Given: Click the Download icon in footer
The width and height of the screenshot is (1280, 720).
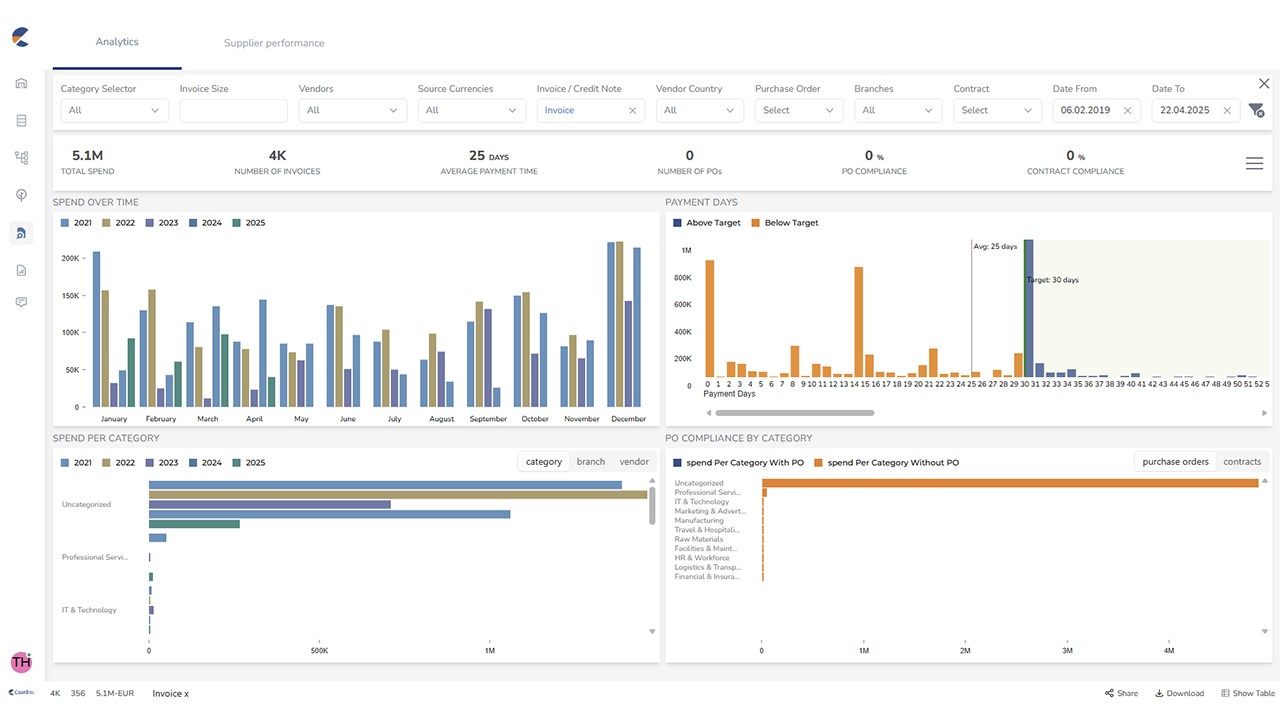Looking at the screenshot, I should pyautogui.click(x=1179, y=693).
